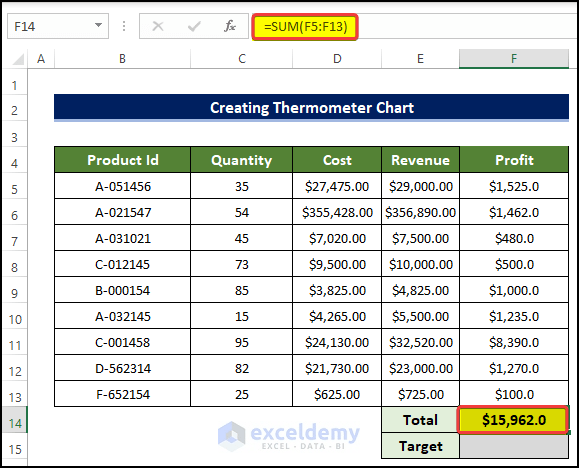579x468 pixels.
Task: Select cell containing A-021547
Action: pos(122,212)
